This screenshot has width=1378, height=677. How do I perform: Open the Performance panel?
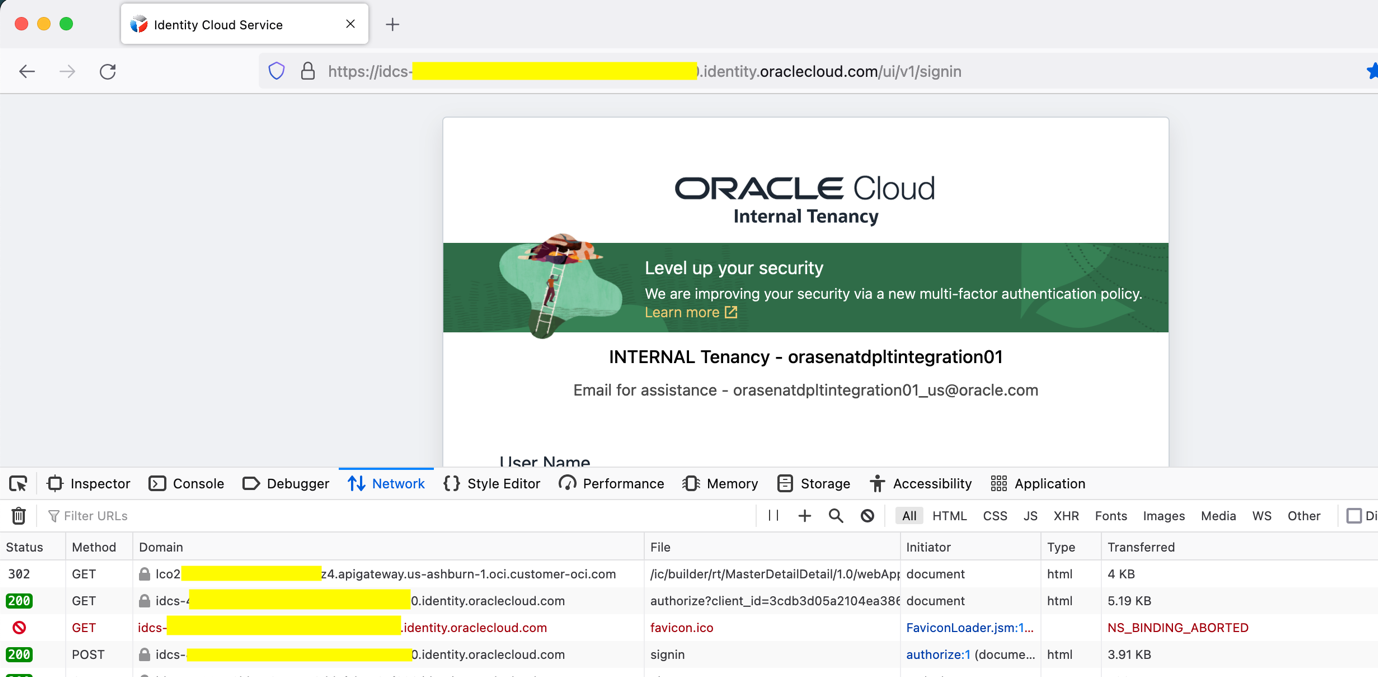coord(611,484)
